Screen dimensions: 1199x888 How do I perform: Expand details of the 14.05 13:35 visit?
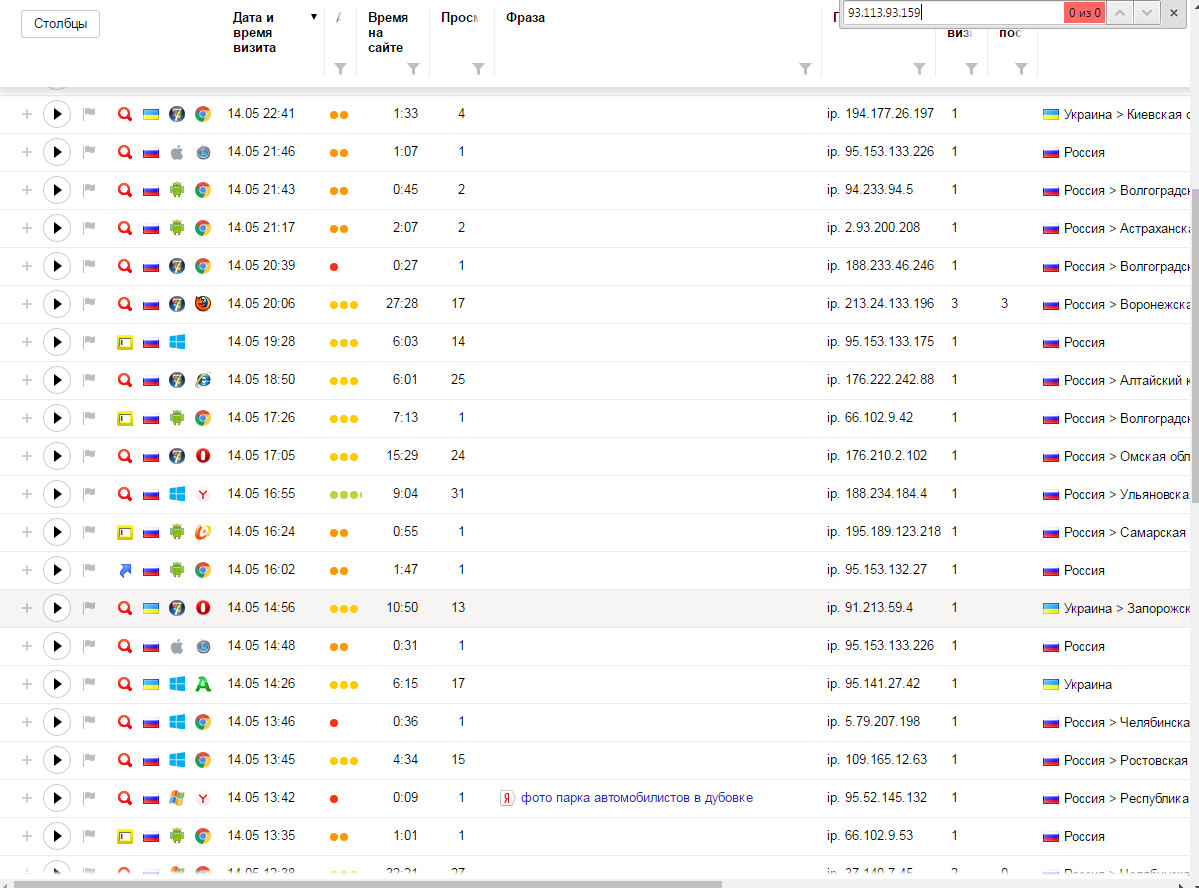point(27,836)
